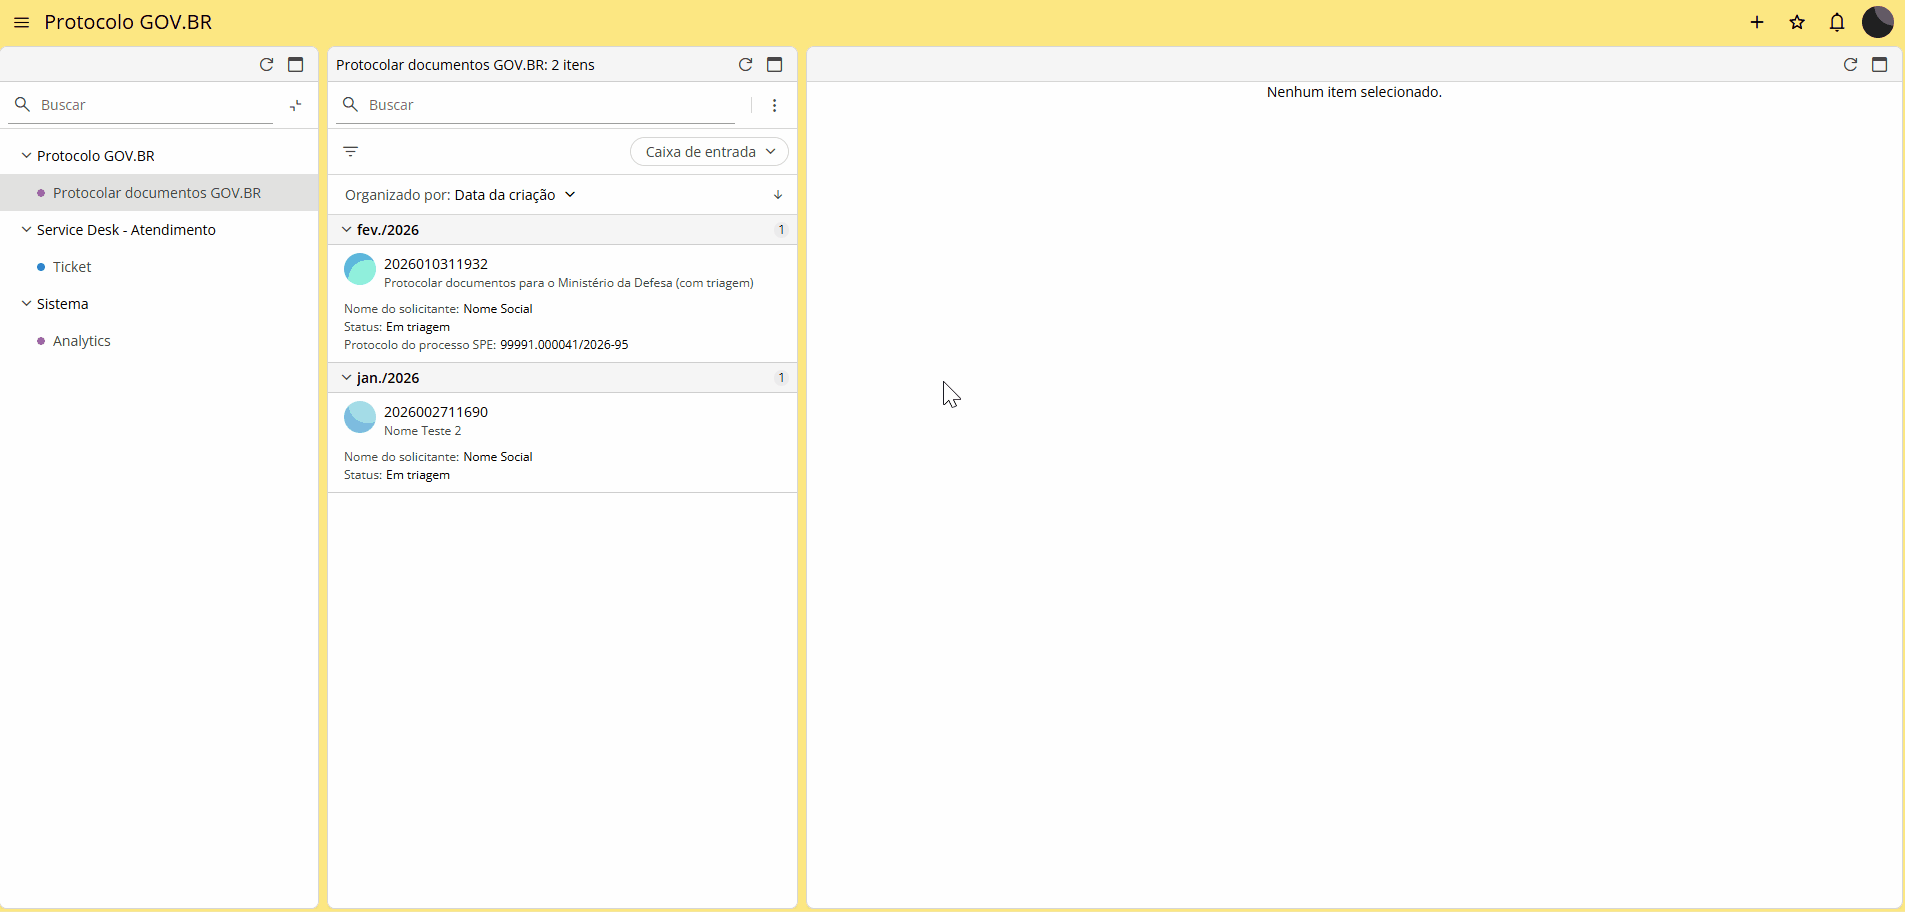Click the Protocolo GOV.BR app title

(128, 22)
